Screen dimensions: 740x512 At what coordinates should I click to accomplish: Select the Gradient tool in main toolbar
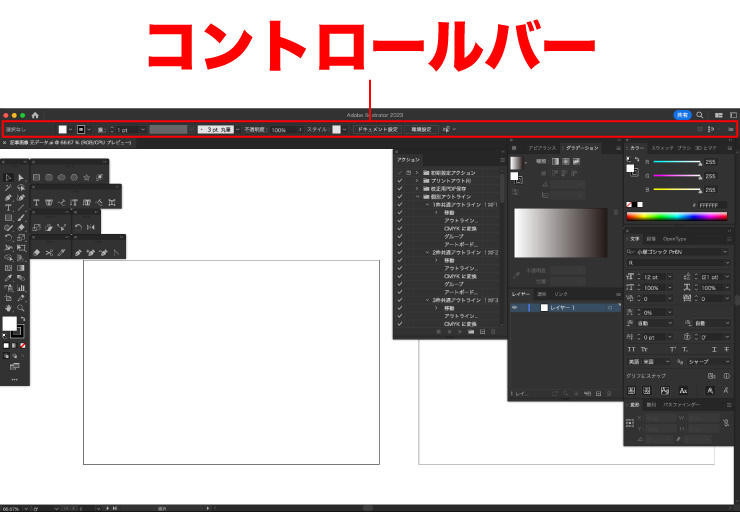[21, 268]
